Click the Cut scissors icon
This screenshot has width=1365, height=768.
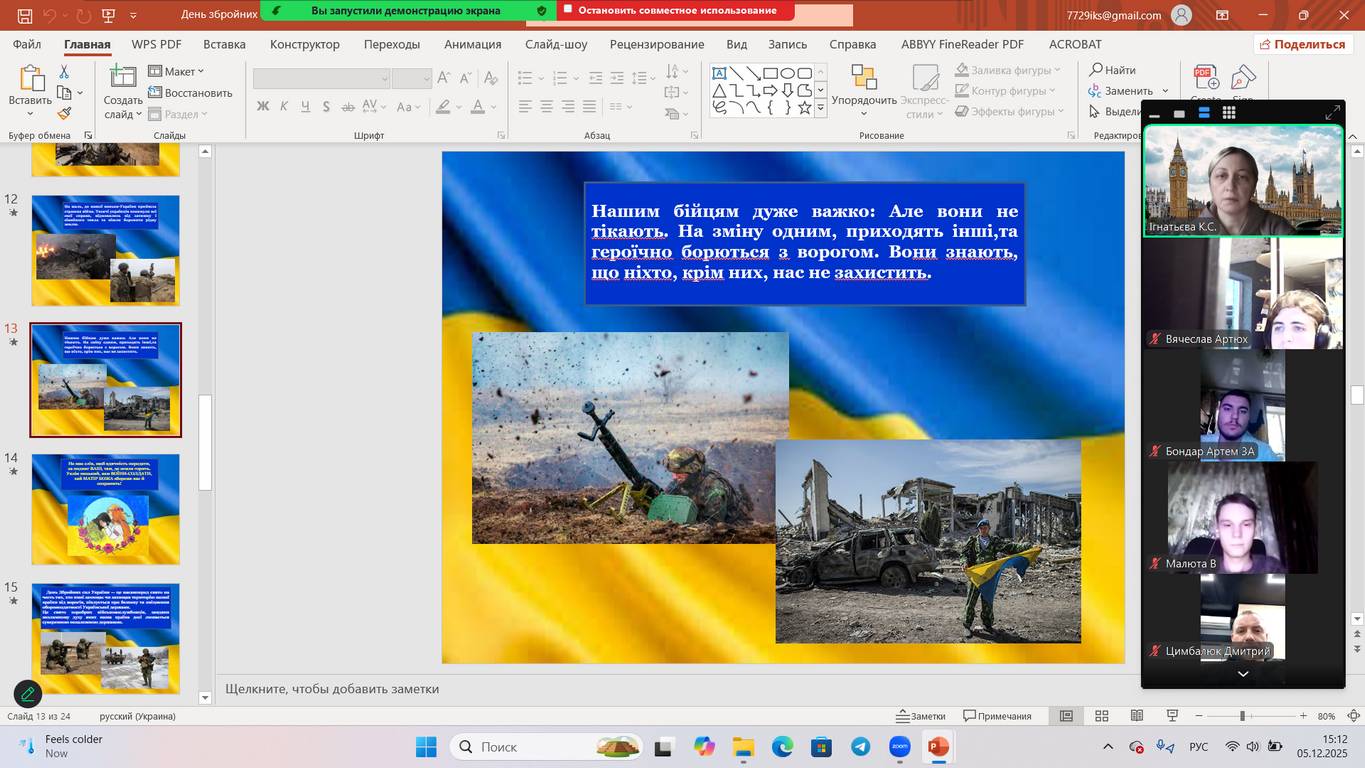[x=64, y=72]
